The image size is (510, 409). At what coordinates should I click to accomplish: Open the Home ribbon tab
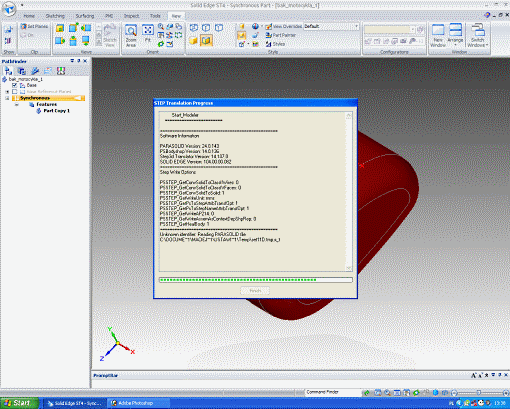pos(29,16)
